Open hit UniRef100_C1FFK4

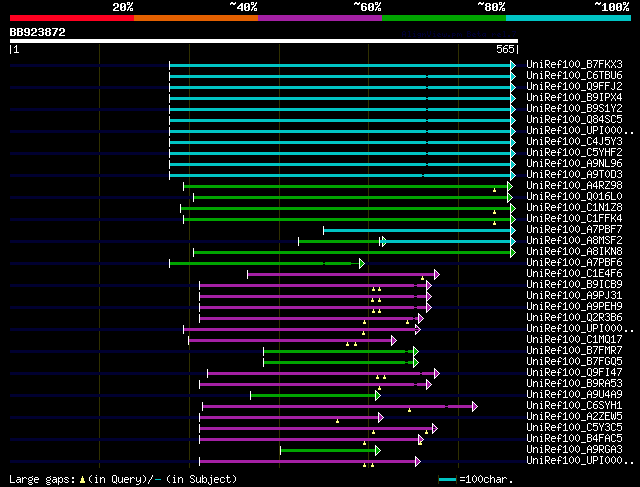pyautogui.click(x=574, y=219)
